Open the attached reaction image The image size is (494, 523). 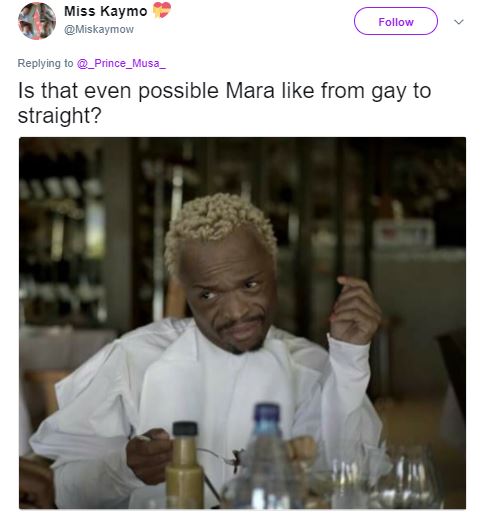pos(242,323)
